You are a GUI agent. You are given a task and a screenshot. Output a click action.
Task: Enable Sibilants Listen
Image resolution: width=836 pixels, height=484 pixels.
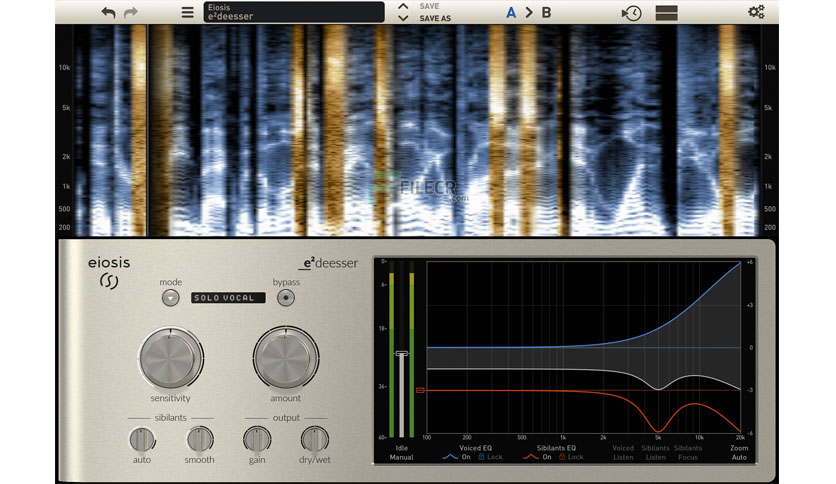pyautogui.click(x=655, y=453)
